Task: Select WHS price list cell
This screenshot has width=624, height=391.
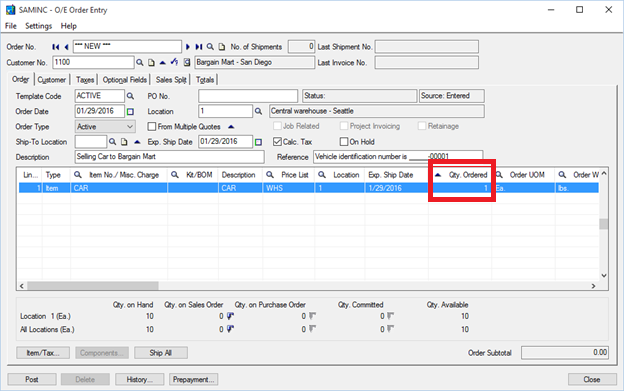Action: point(288,188)
